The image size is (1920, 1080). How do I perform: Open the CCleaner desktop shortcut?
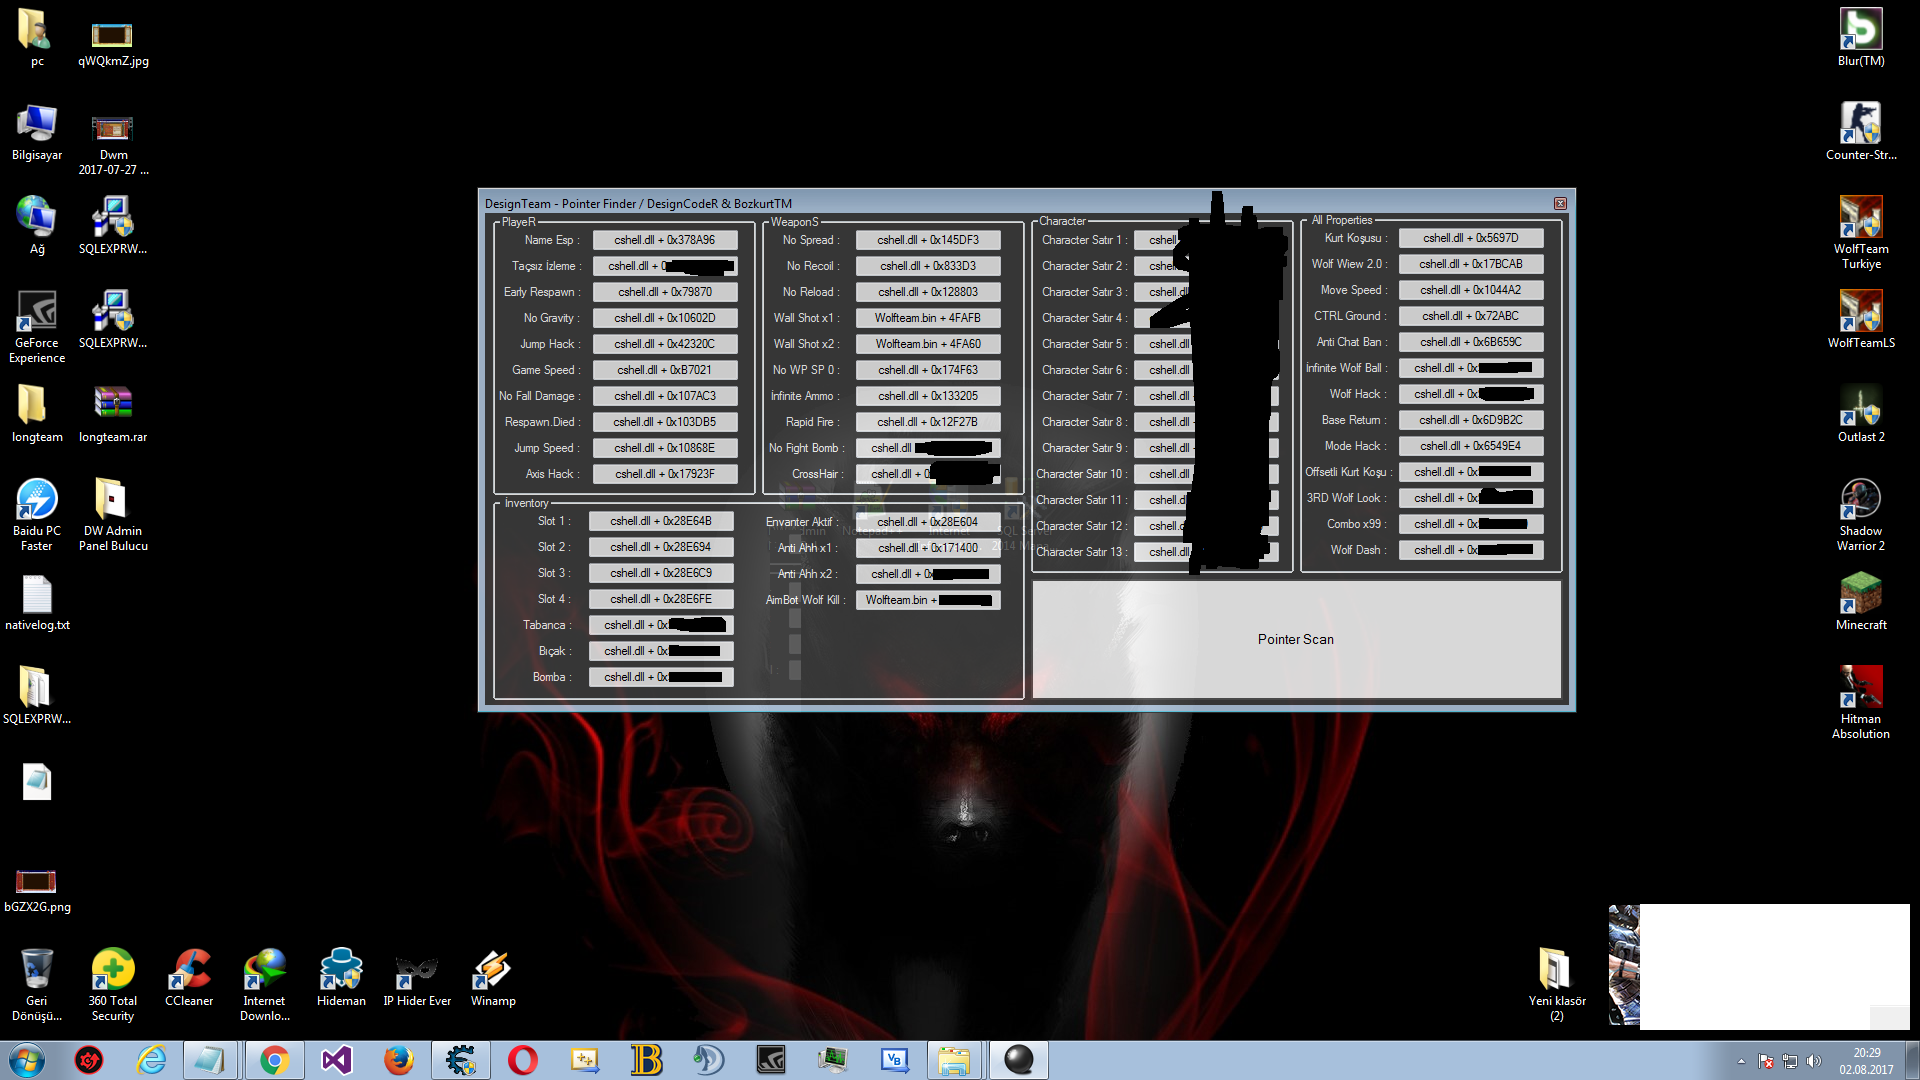click(189, 977)
